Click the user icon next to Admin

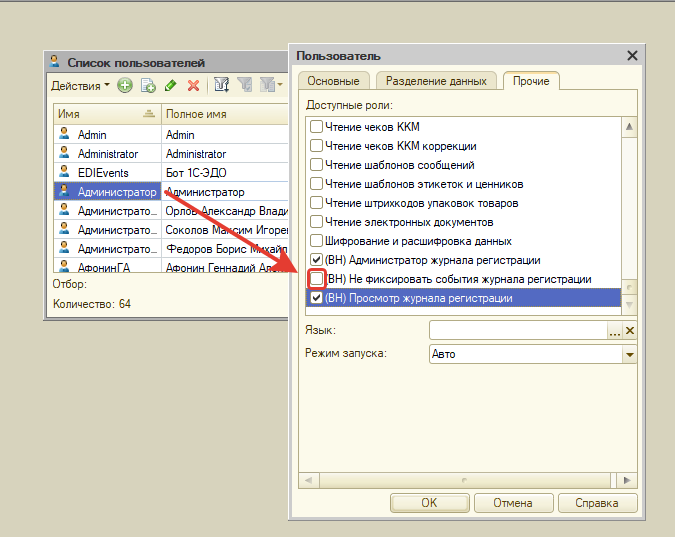(x=64, y=134)
